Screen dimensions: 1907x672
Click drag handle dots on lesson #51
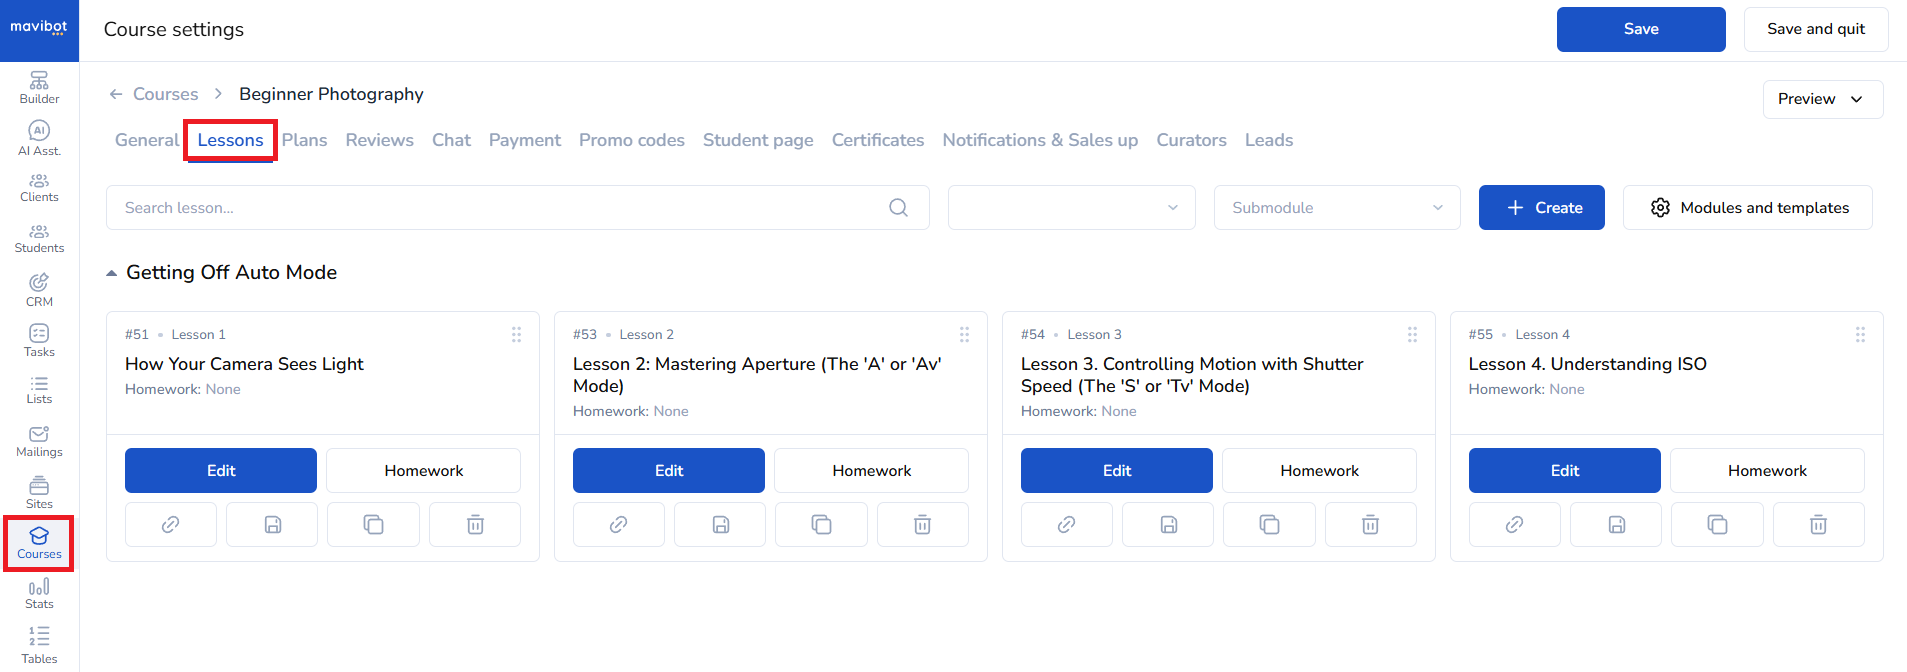point(516,335)
